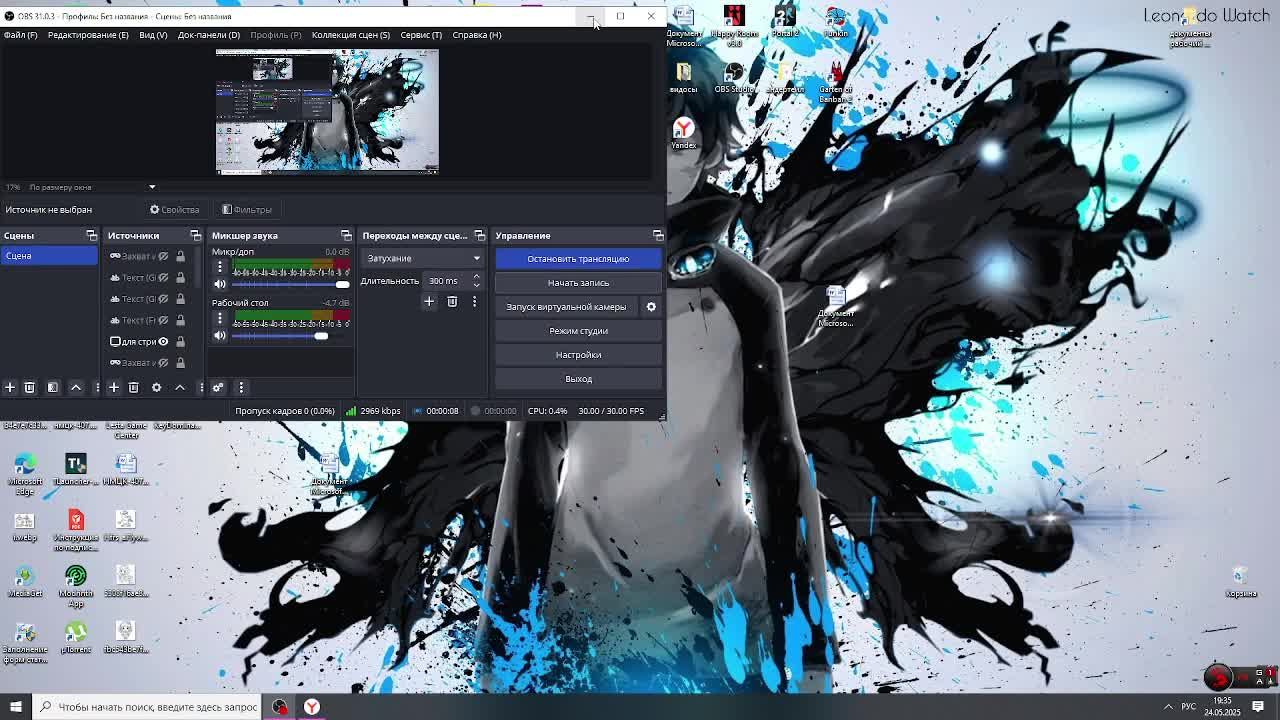This screenshot has width=1280, height=720.
Task: Open Scenes toolbar overflow three dots
Action: click(97, 387)
